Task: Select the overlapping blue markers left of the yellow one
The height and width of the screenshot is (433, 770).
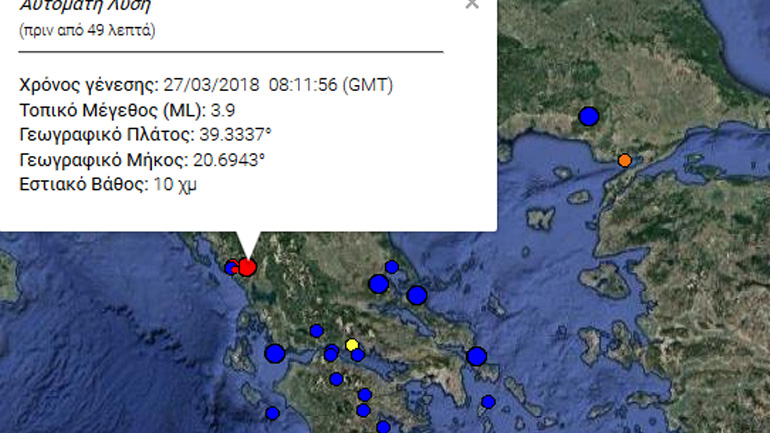Action: 331,353
